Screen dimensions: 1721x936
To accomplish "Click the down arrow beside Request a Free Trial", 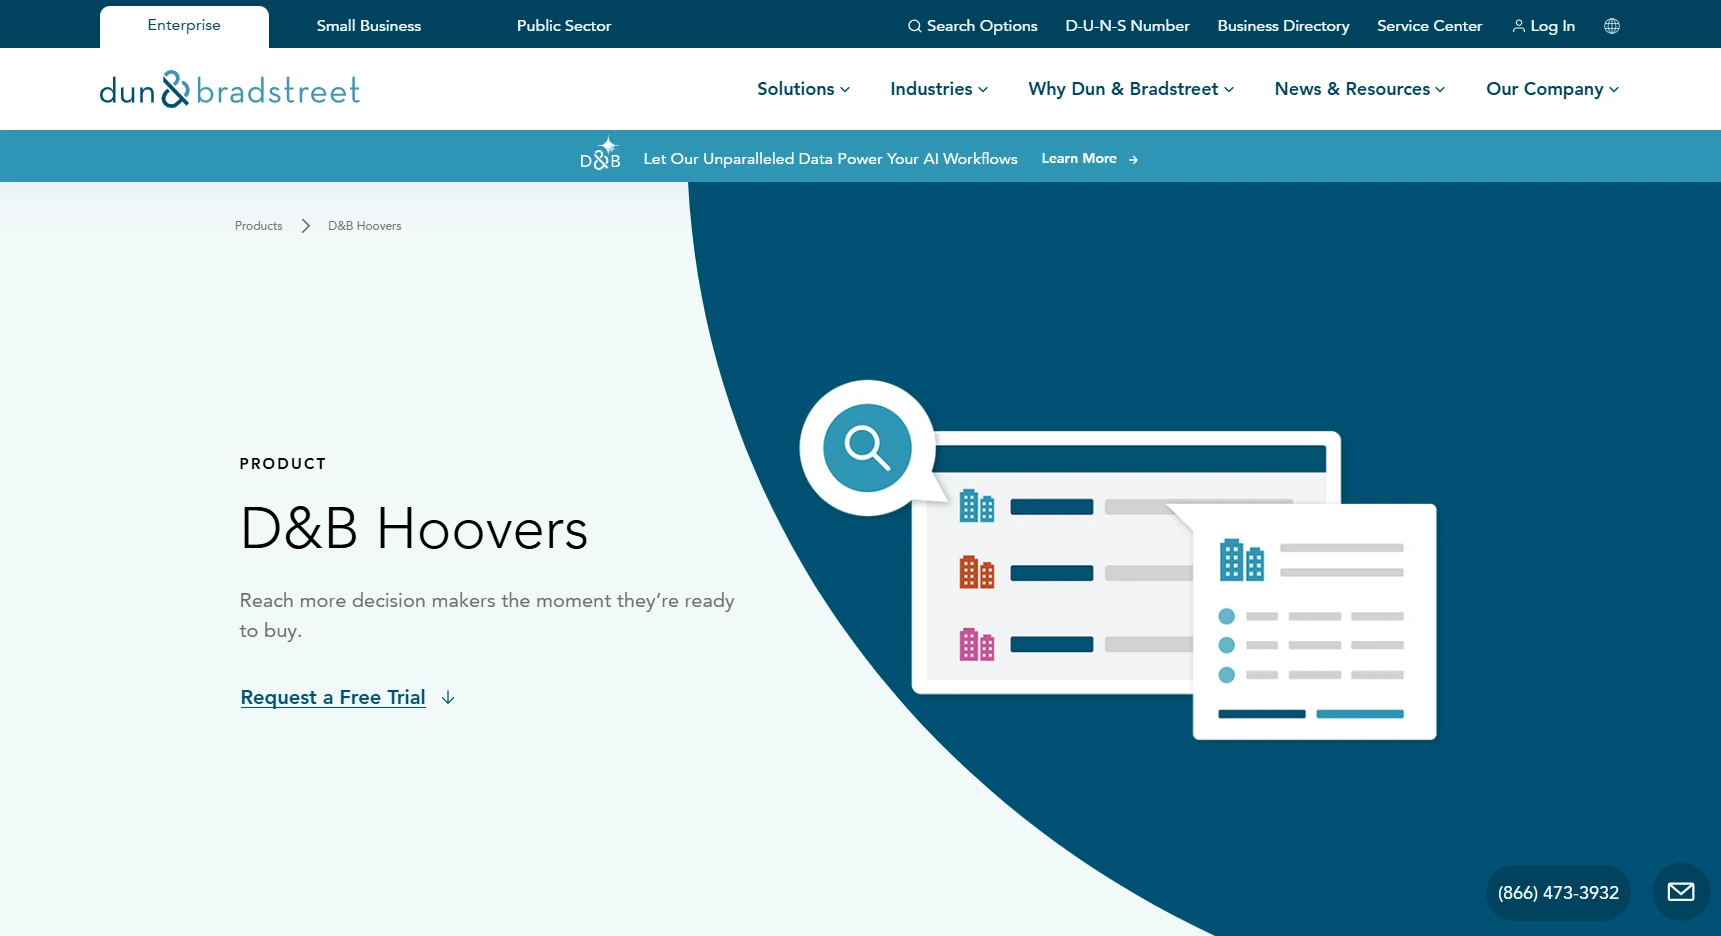I will pyautogui.click(x=448, y=697).
